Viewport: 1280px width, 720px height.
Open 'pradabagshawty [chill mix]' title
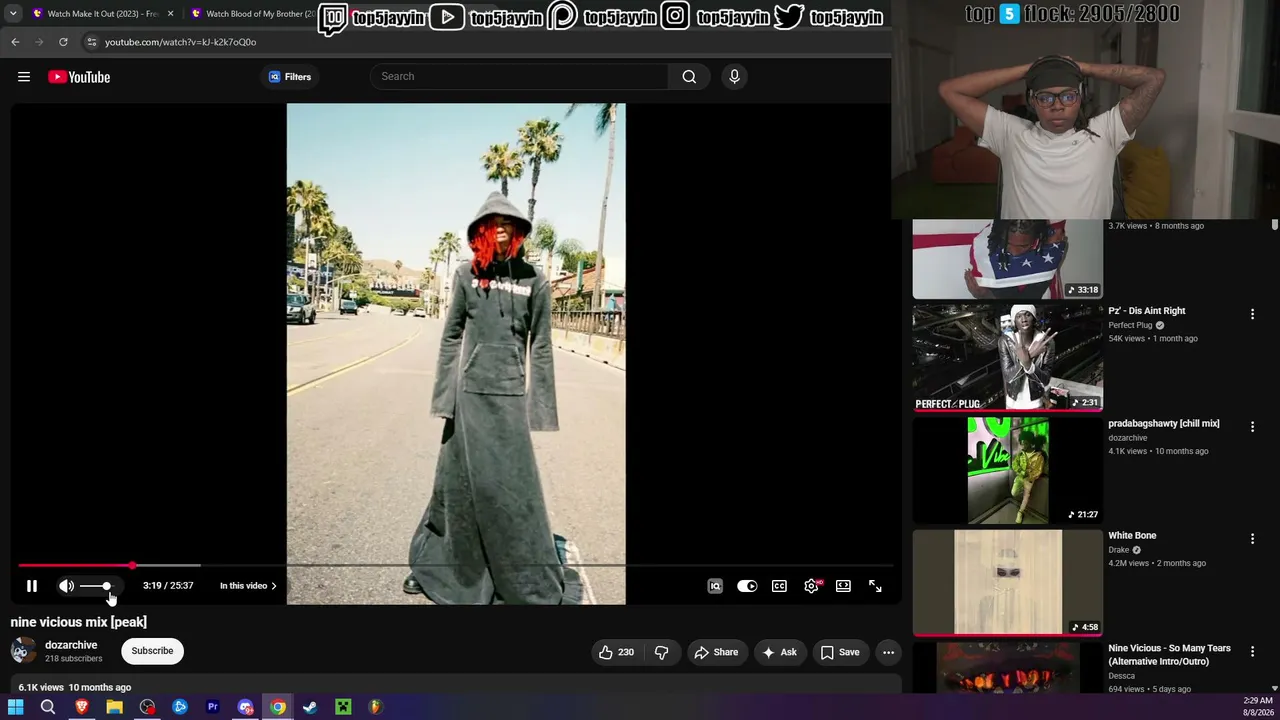1164,424
